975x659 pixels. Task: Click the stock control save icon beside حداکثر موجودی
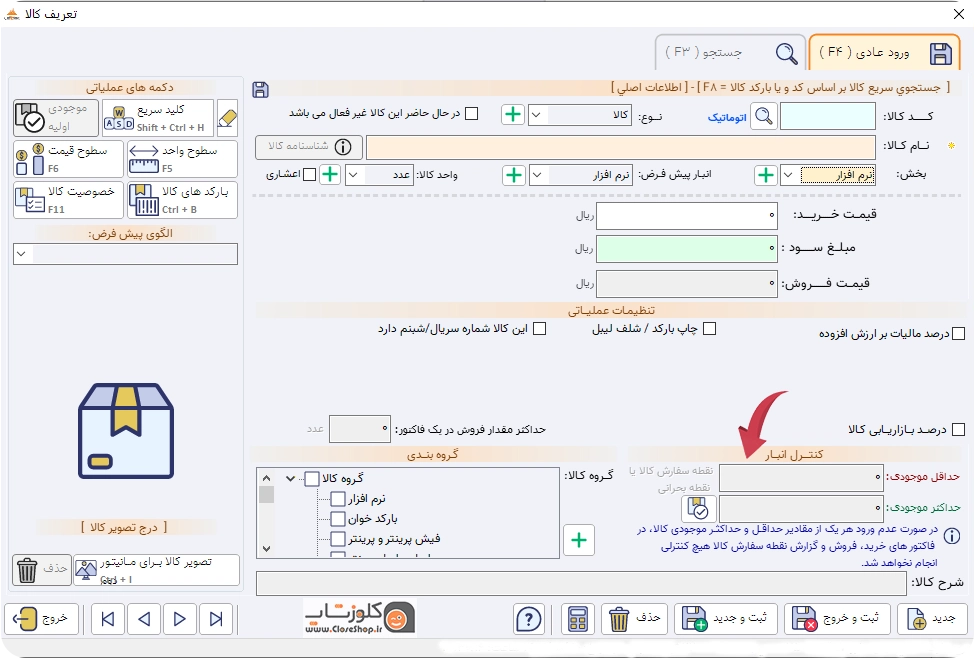click(x=699, y=509)
